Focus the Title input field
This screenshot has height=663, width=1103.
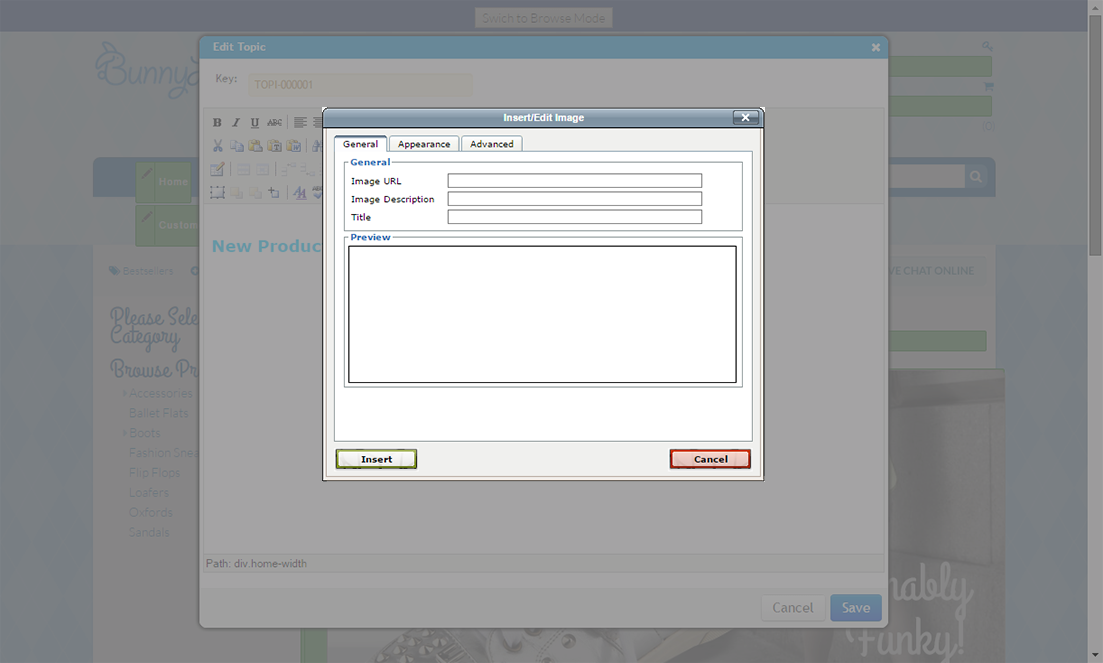[x=575, y=217]
